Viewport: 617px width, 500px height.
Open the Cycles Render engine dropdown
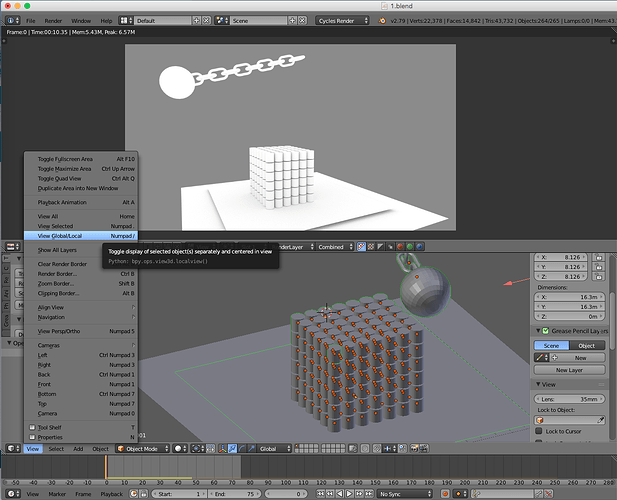(x=342, y=20)
